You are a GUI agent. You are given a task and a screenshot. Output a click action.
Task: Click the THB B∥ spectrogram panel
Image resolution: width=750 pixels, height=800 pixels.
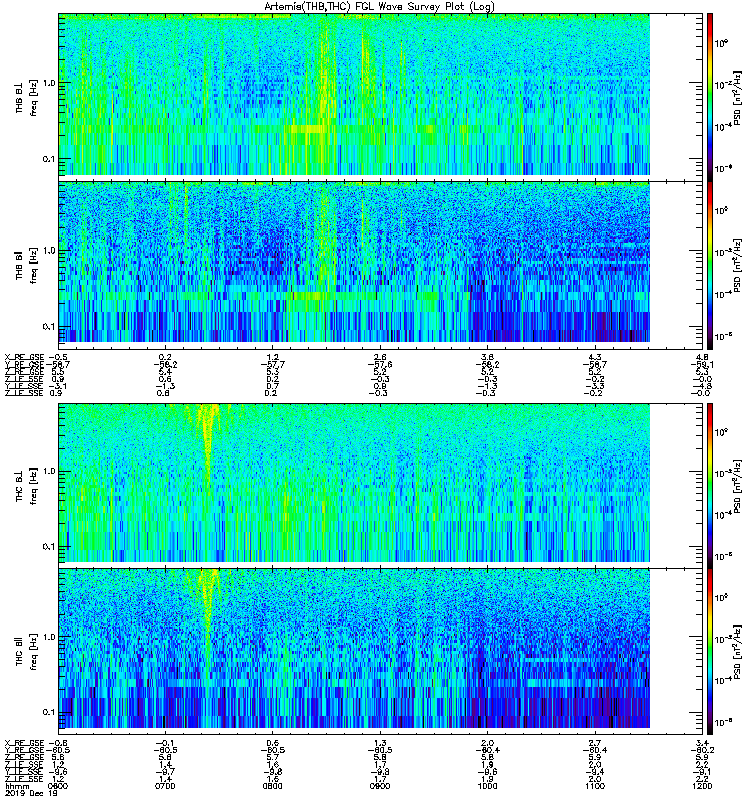381,265
